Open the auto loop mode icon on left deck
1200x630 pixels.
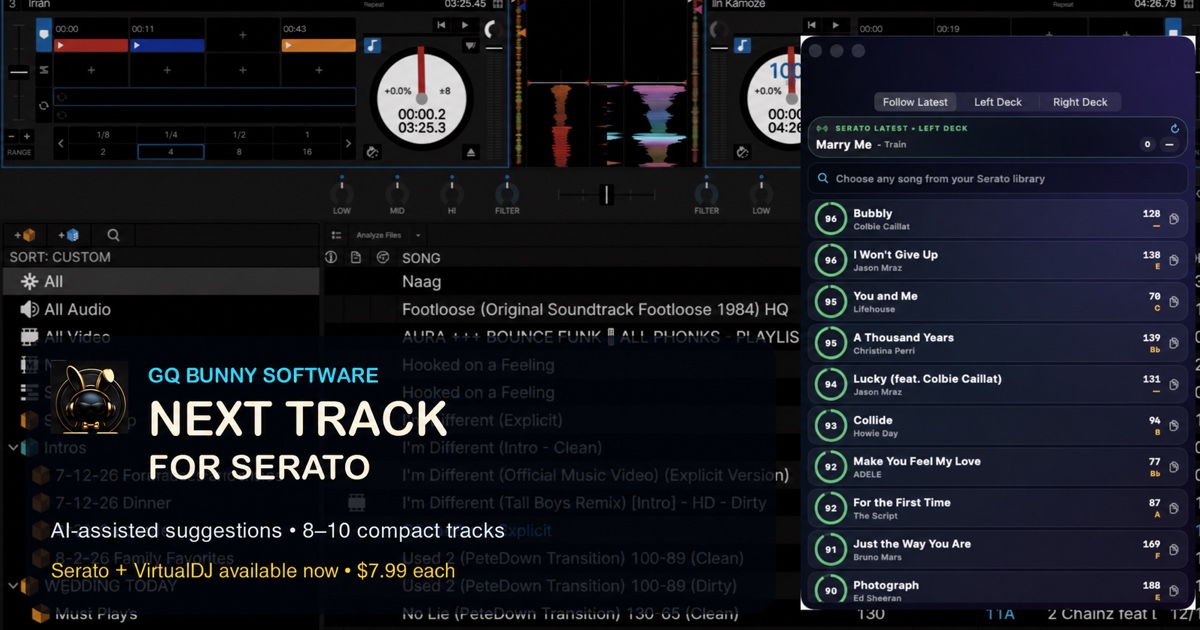(x=44, y=106)
